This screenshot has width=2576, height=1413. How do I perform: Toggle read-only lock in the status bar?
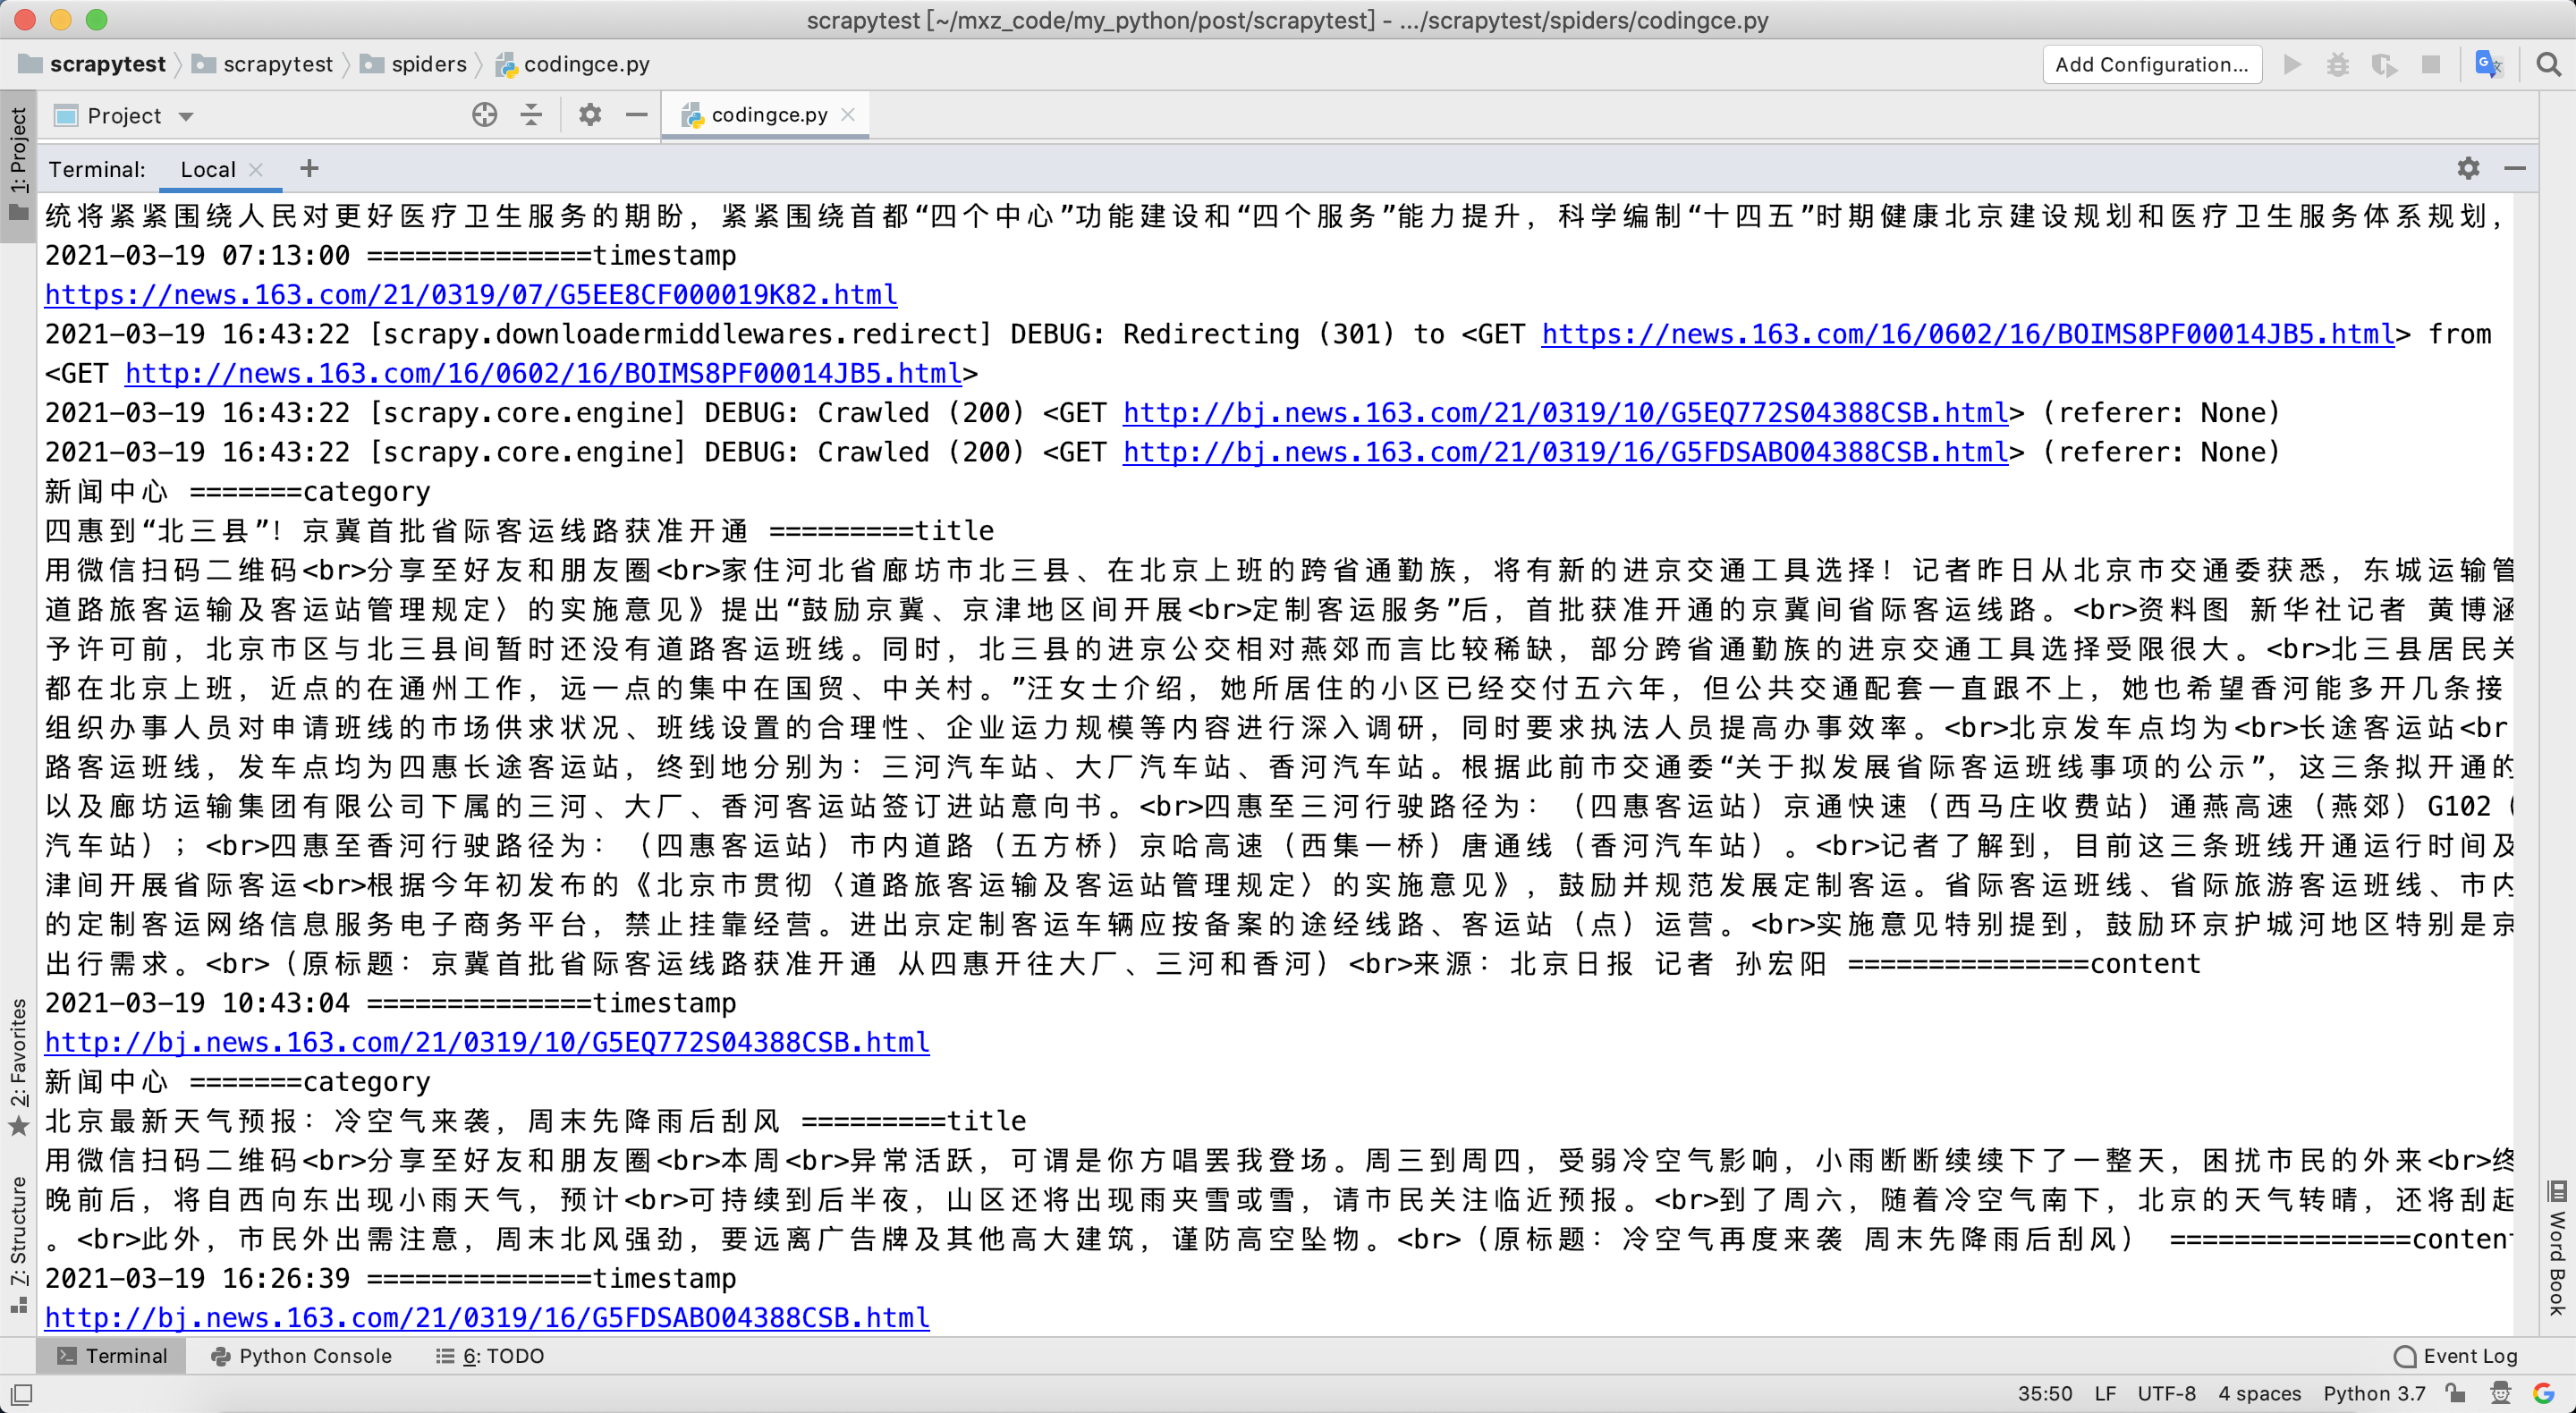pyautogui.click(x=2455, y=1393)
